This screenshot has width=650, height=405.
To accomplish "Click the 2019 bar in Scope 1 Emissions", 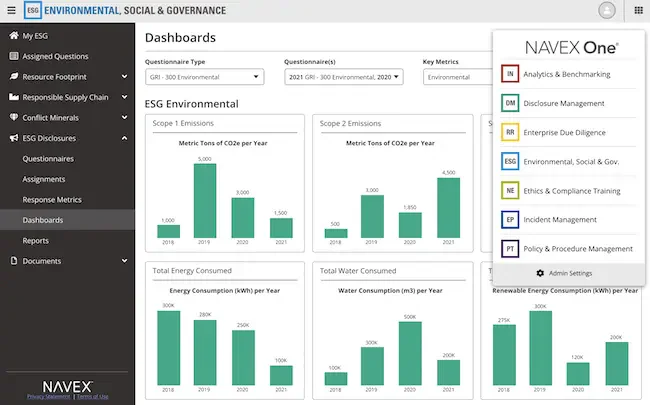I will click(x=205, y=201).
